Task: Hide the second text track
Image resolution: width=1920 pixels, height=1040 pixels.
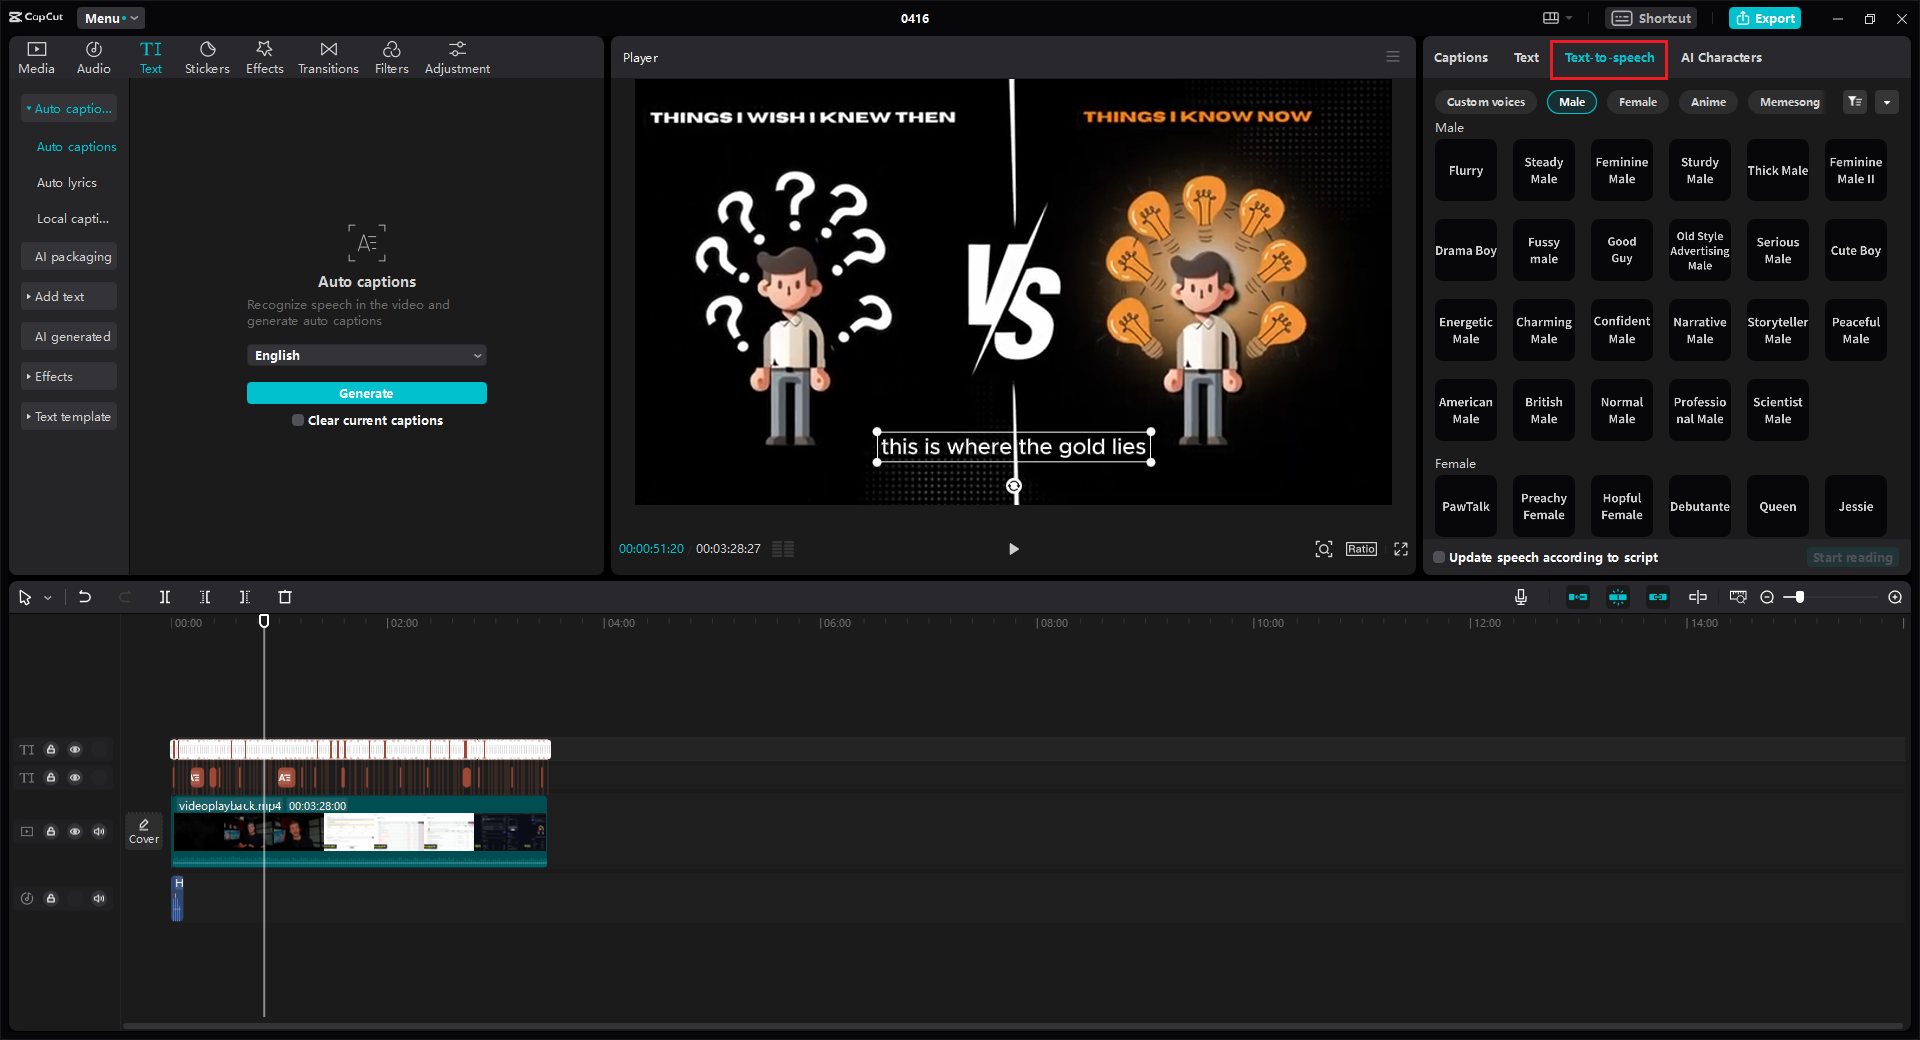Action: pyautogui.click(x=75, y=777)
